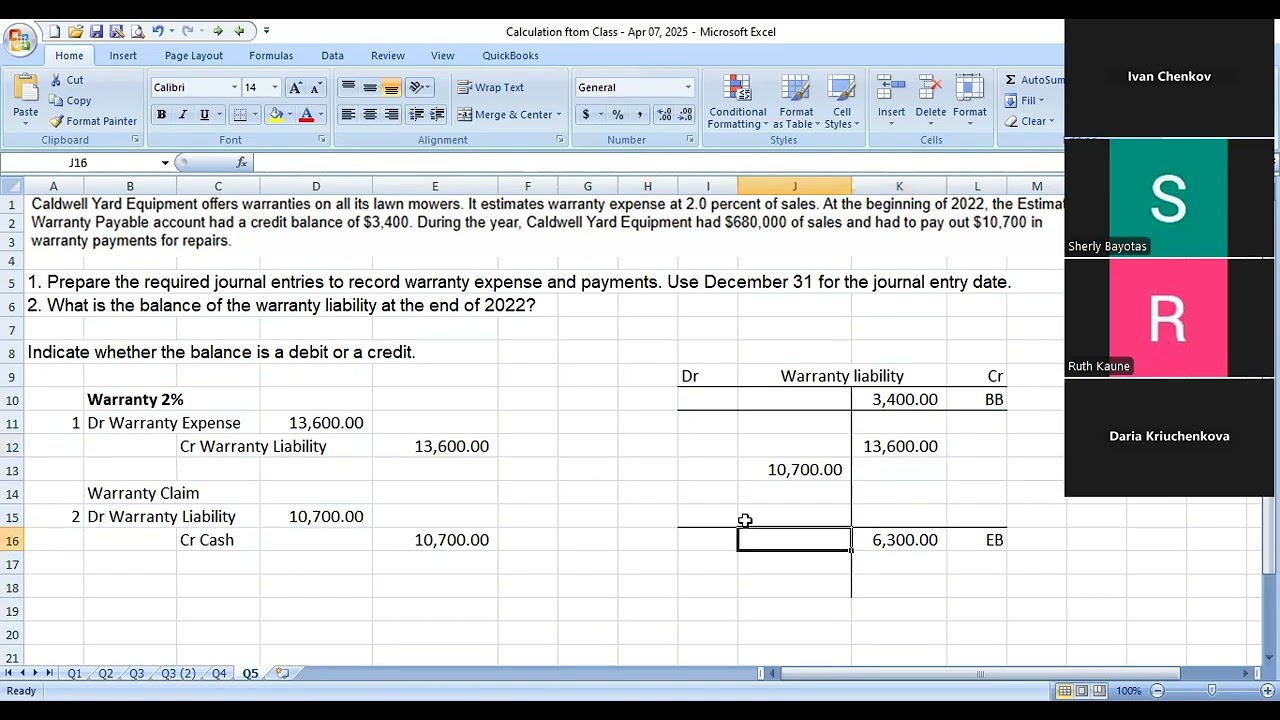The width and height of the screenshot is (1280, 720).
Task: Click the Increase Decimal icon
Action: click(664, 115)
